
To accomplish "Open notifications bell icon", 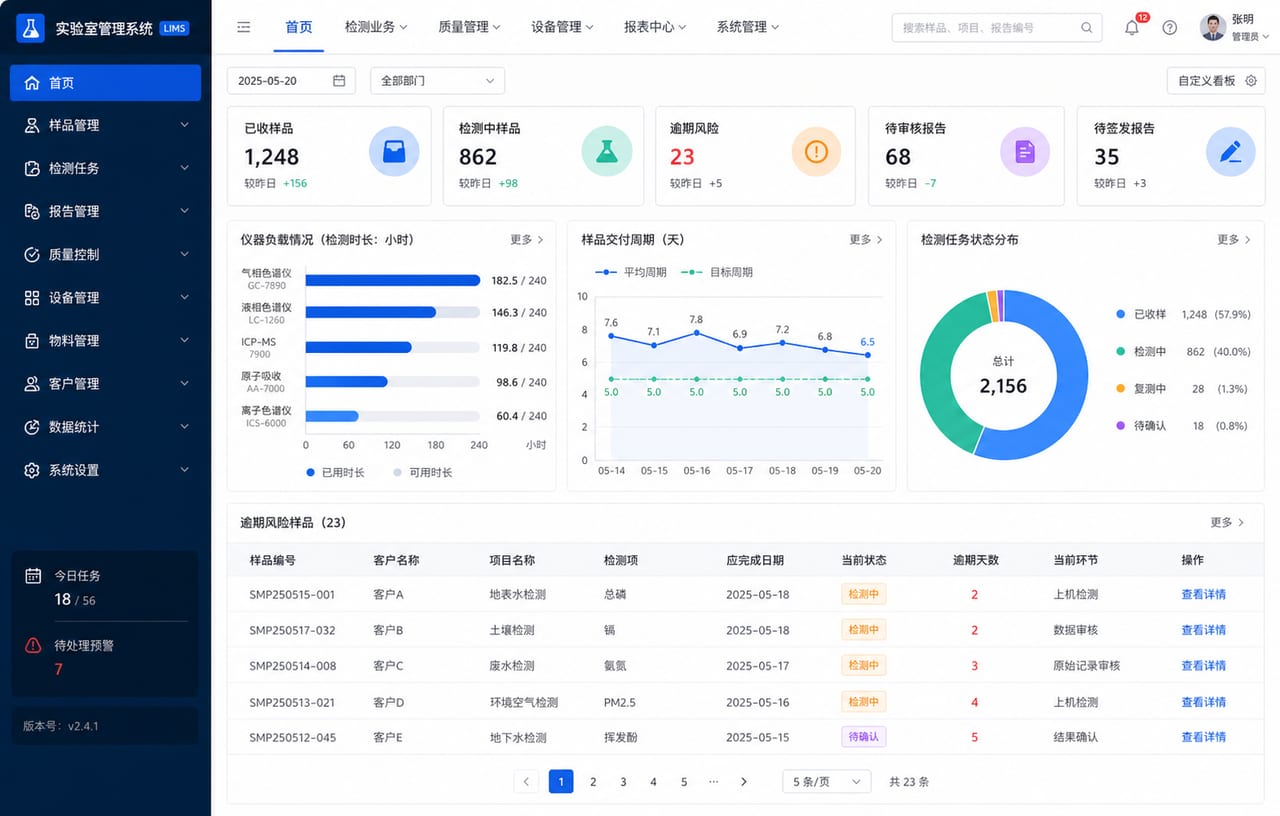I will [x=1132, y=28].
